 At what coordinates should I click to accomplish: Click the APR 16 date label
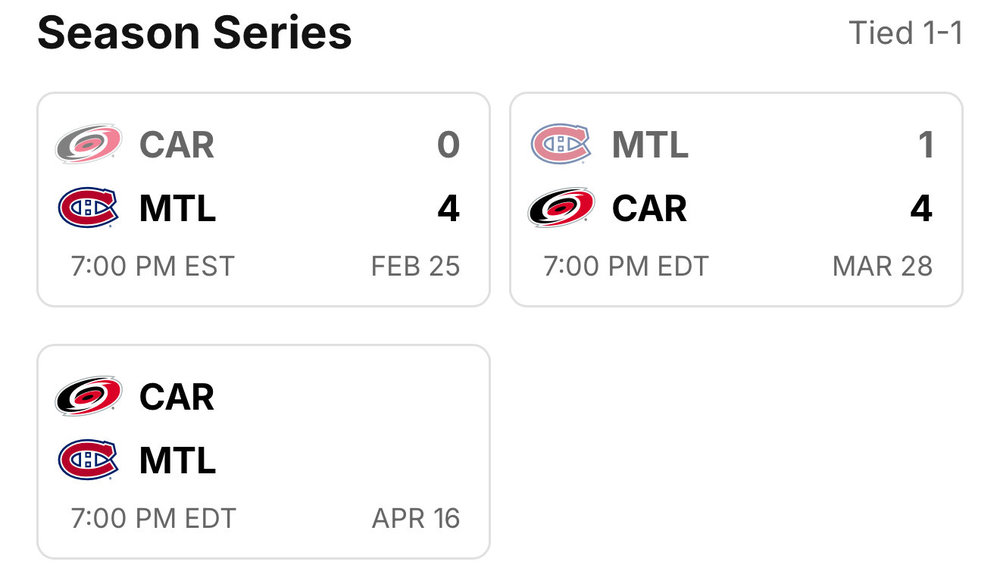click(416, 518)
